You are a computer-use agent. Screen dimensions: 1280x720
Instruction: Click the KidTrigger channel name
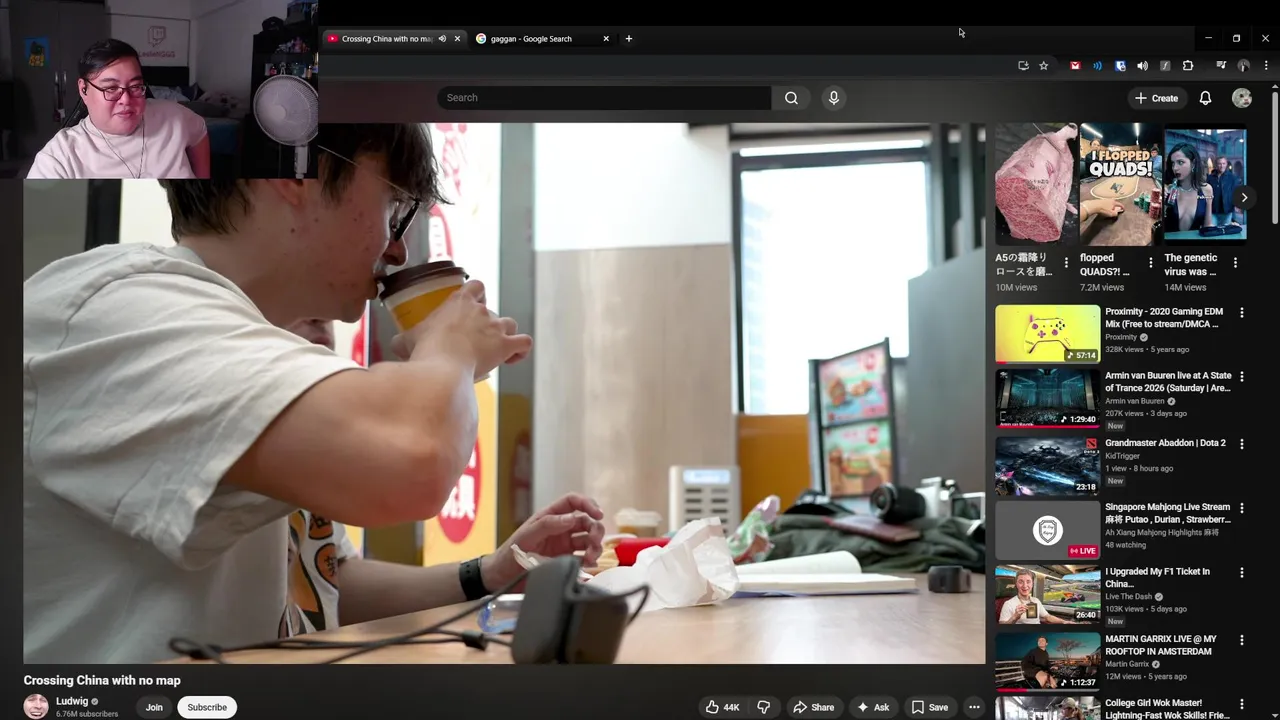(x=1125, y=456)
